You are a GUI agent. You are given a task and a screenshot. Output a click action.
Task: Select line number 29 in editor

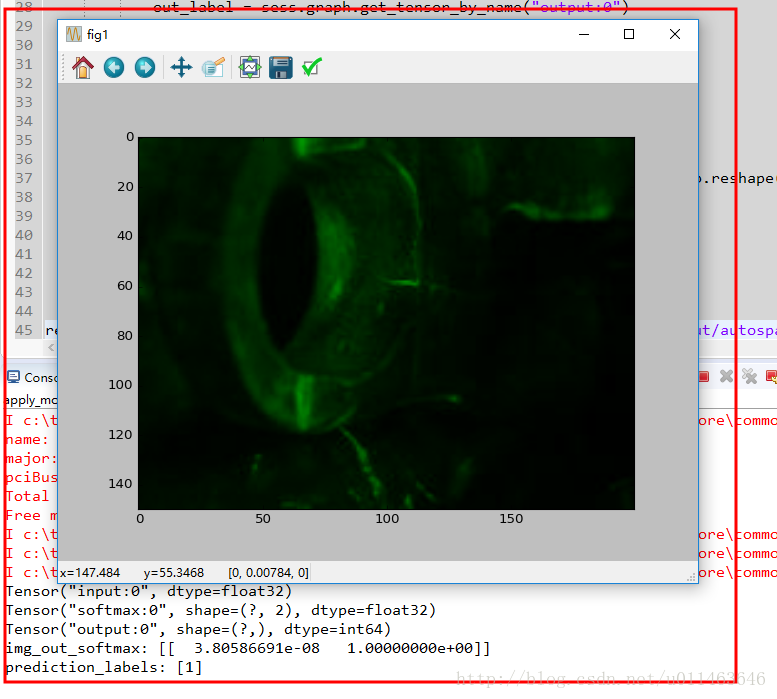pyautogui.click(x=24, y=26)
